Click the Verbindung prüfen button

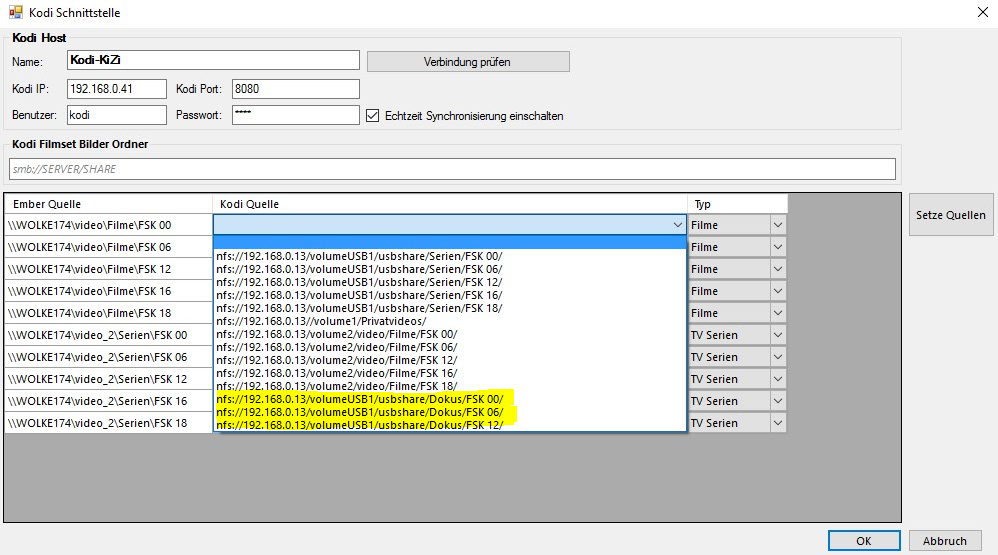coord(468,62)
